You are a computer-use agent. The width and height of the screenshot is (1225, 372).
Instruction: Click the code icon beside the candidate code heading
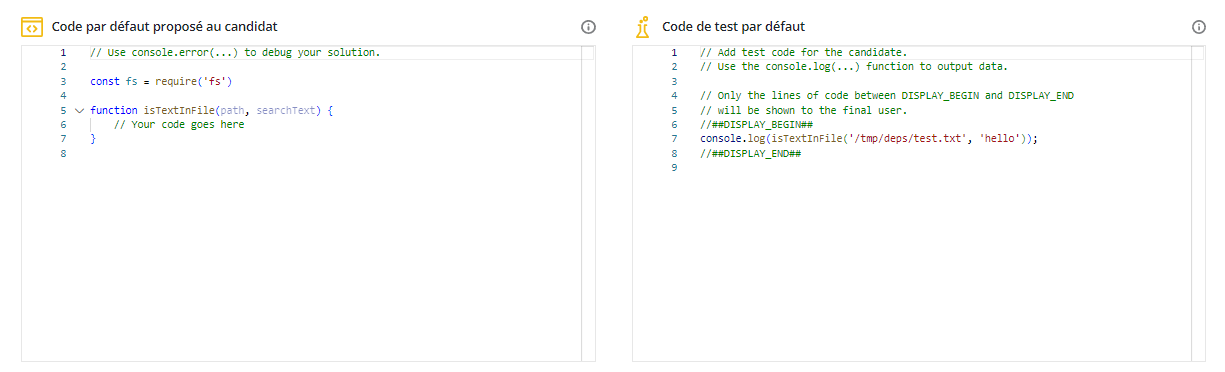click(x=31, y=27)
